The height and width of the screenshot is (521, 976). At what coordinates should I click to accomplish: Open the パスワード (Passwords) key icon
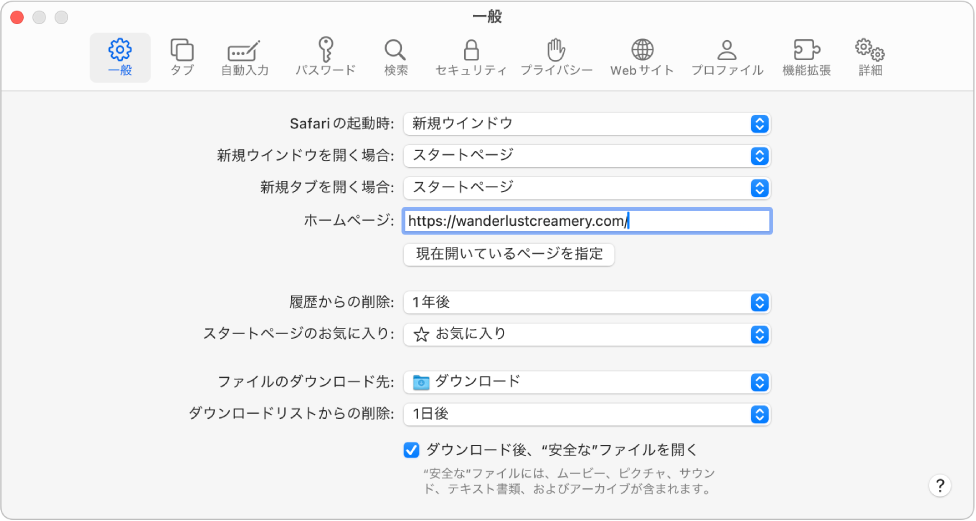point(325,57)
